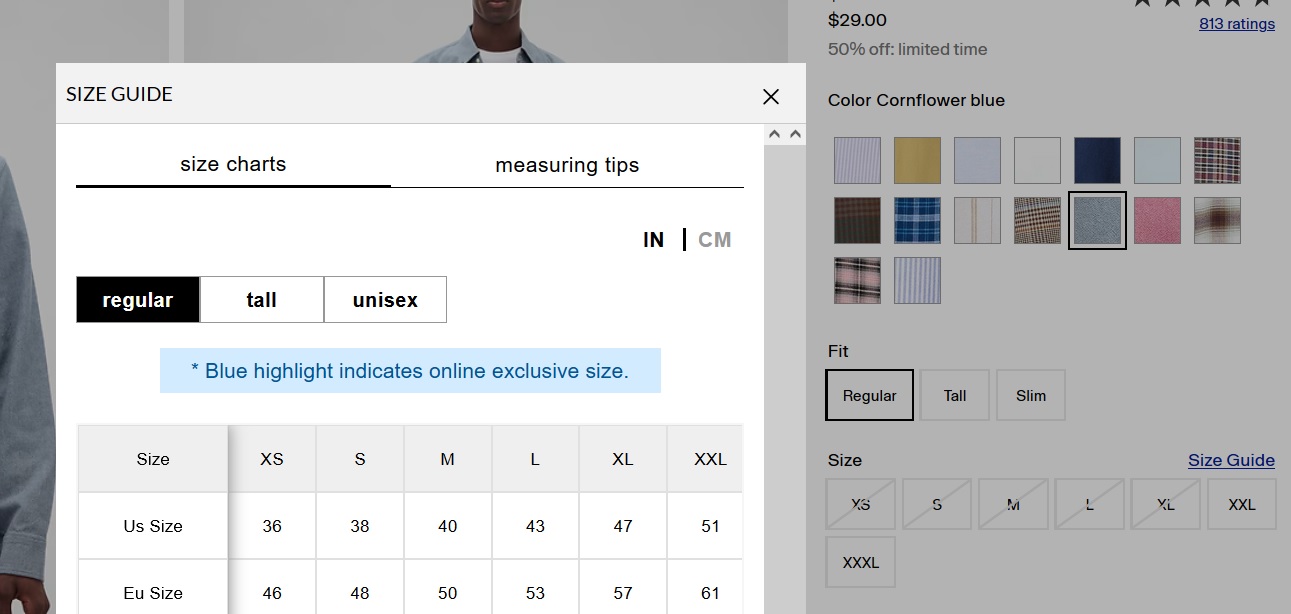
Task: Choose the blue and white plaid swatch
Action: tap(917, 220)
